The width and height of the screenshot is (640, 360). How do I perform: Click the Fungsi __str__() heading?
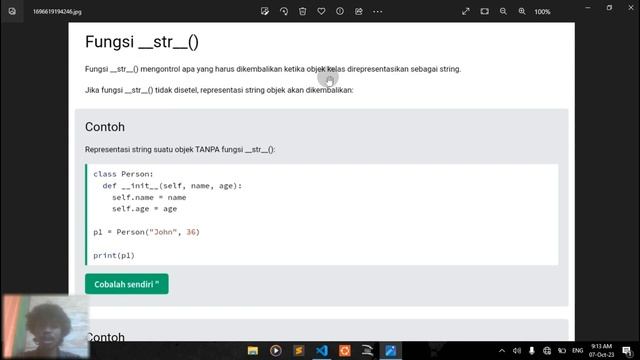[x=142, y=42]
